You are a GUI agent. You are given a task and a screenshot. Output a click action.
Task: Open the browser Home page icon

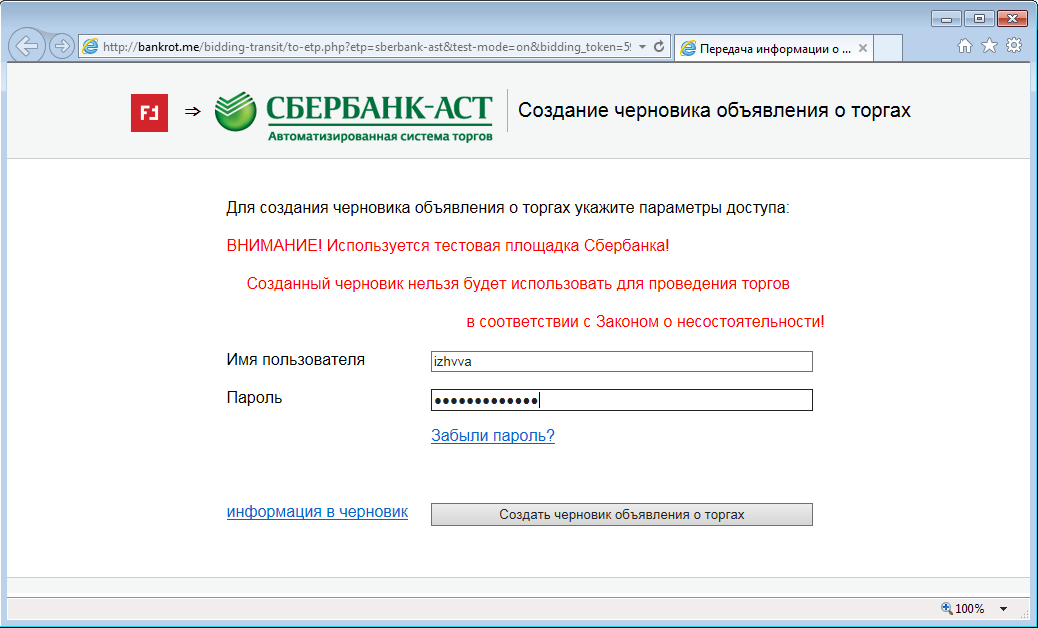pyautogui.click(x=965, y=46)
